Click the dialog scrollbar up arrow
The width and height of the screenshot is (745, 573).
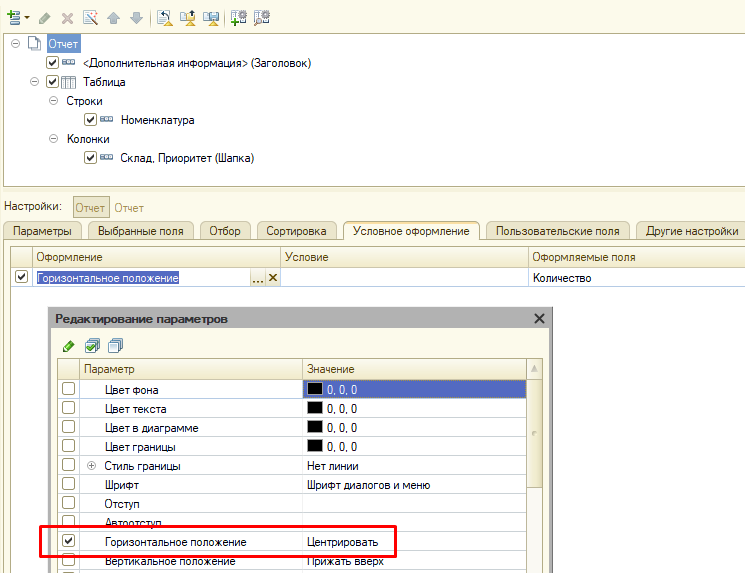click(535, 369)
